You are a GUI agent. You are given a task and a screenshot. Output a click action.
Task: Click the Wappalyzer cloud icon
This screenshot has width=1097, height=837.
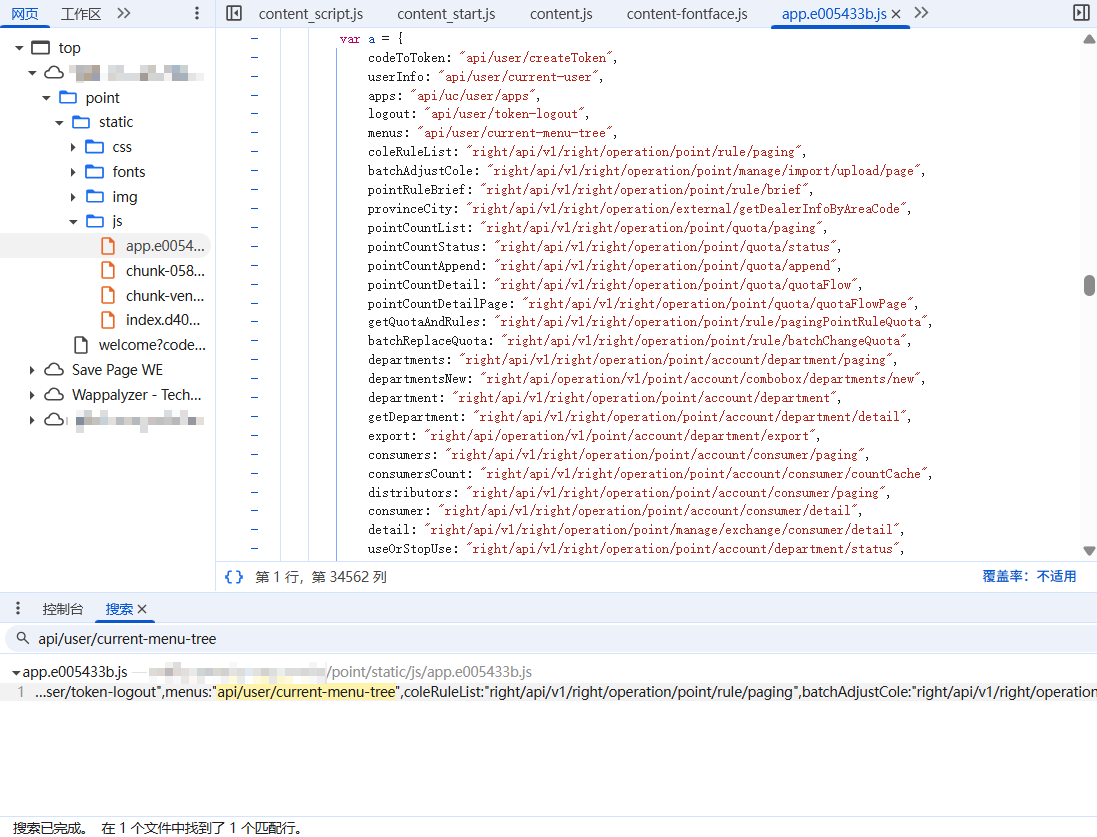54,395
